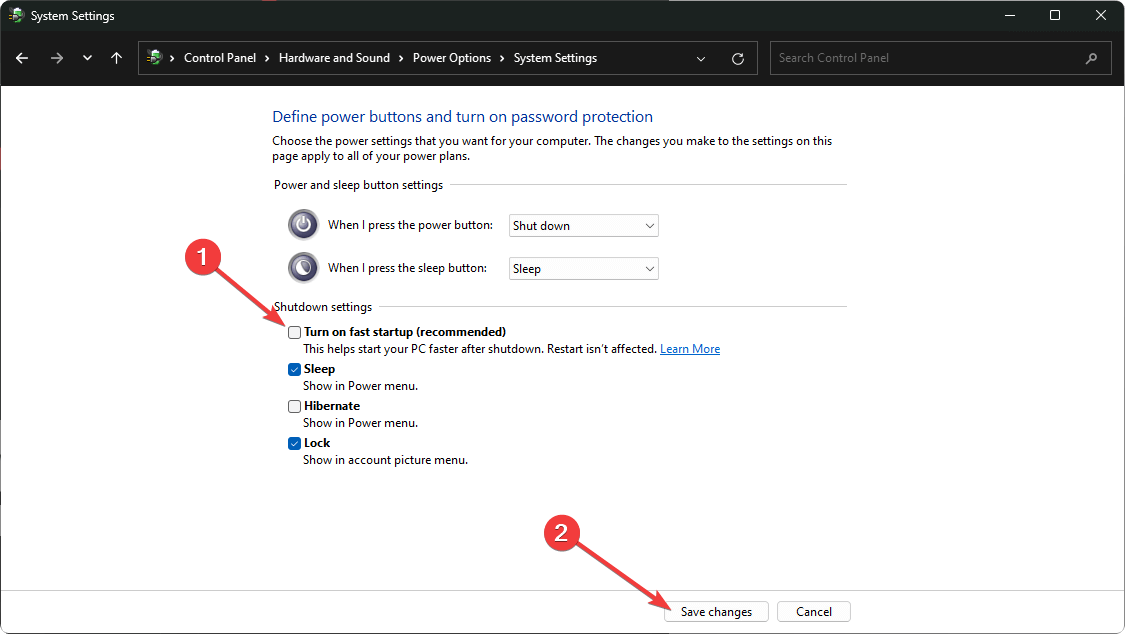Check the Hibernate checkbox

(295, 406)
